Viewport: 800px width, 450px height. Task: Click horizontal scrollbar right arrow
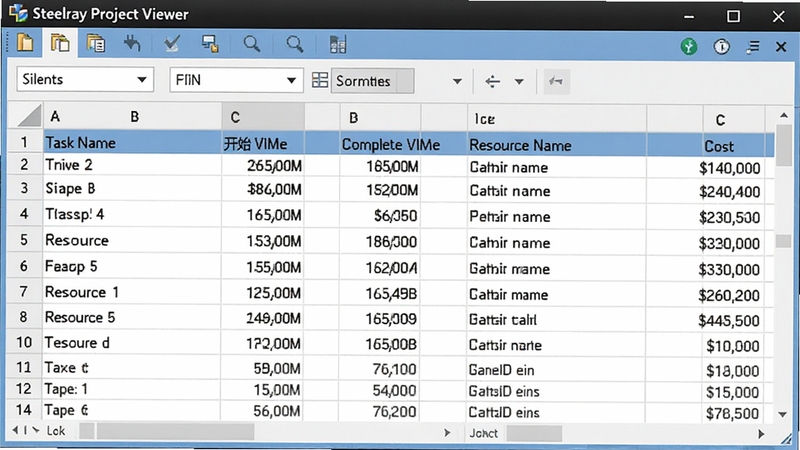(447, 433)
